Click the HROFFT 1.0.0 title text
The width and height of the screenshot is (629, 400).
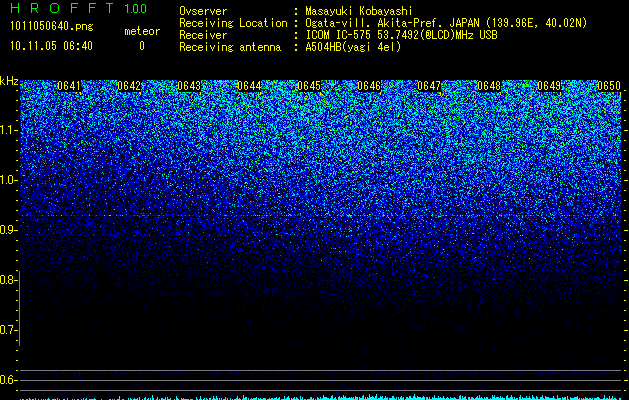pos(78,8)
